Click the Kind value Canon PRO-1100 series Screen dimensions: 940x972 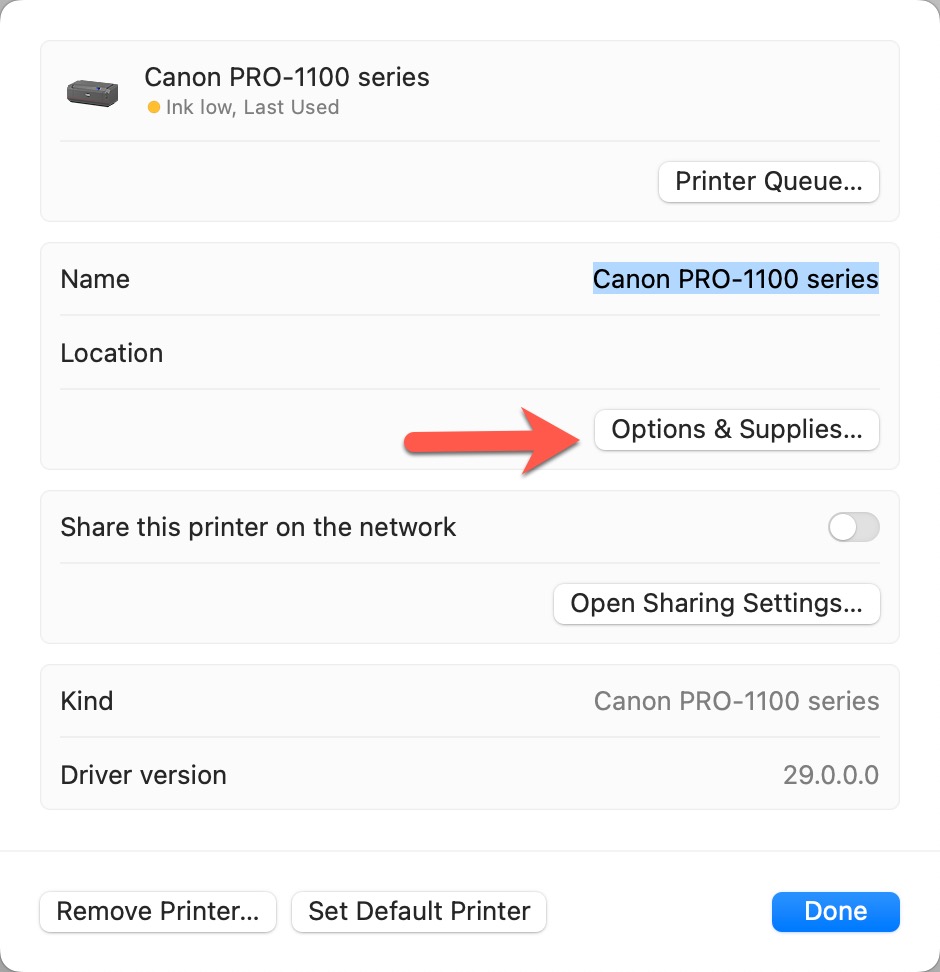click(x=736, y=701)
